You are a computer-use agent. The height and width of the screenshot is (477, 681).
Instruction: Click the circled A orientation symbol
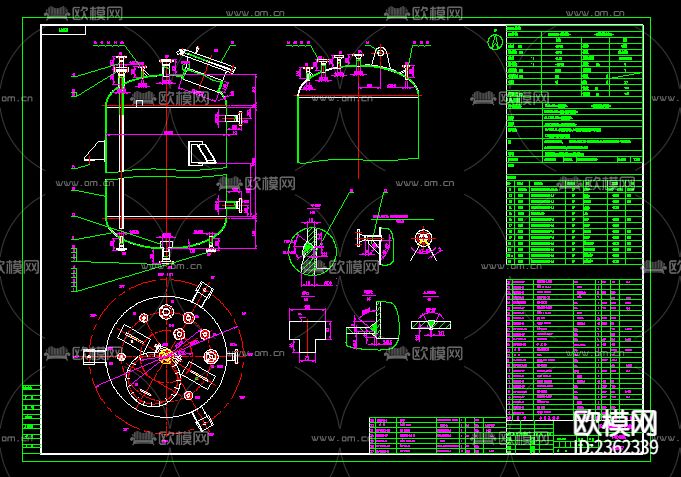coord(495,41)
